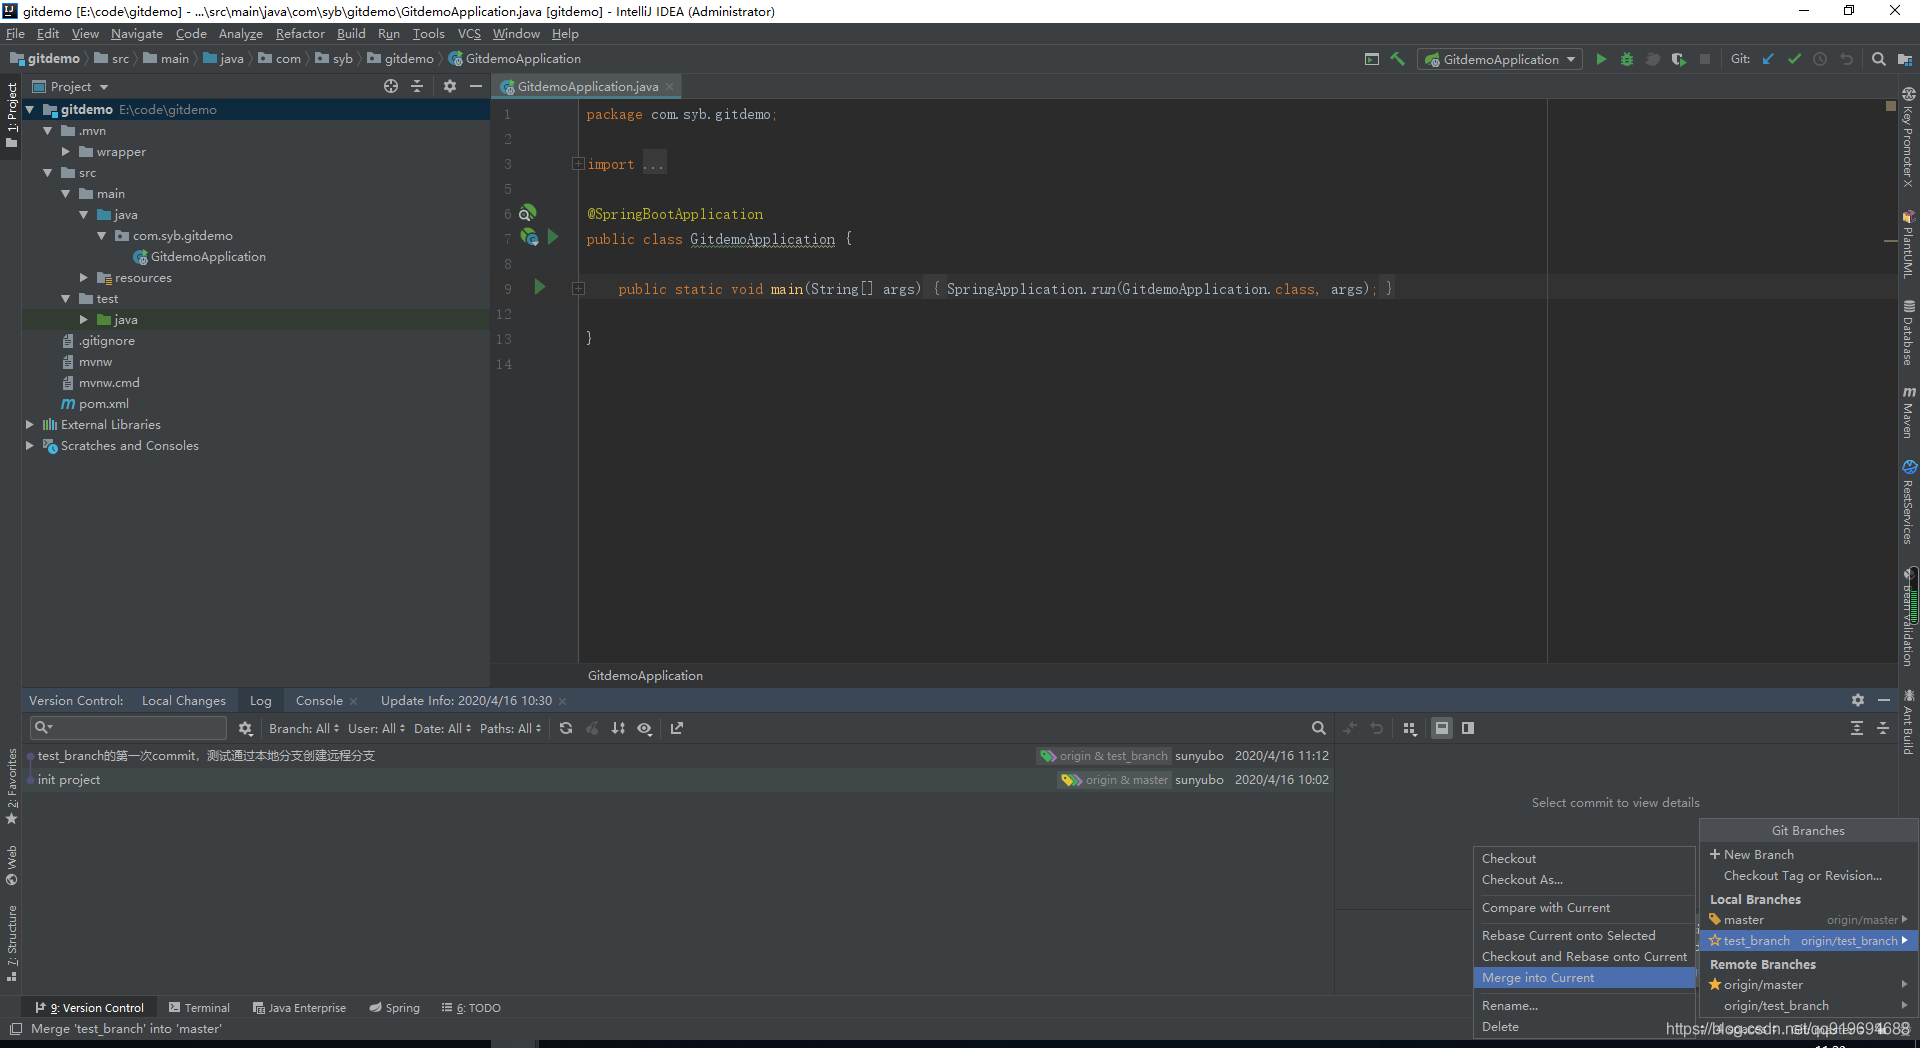Close the GitdemoApplication.java editor tab
Image resolution: width=1920 pixels, height=1048 pixels.
coord(670,87)
